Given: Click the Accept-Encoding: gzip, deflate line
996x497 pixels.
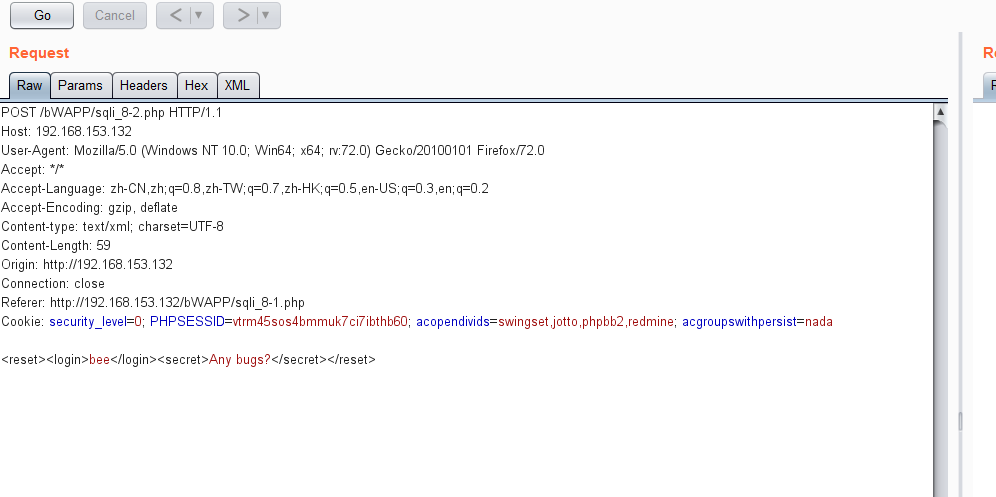Looking at the screenshot, I should point(90,208).
